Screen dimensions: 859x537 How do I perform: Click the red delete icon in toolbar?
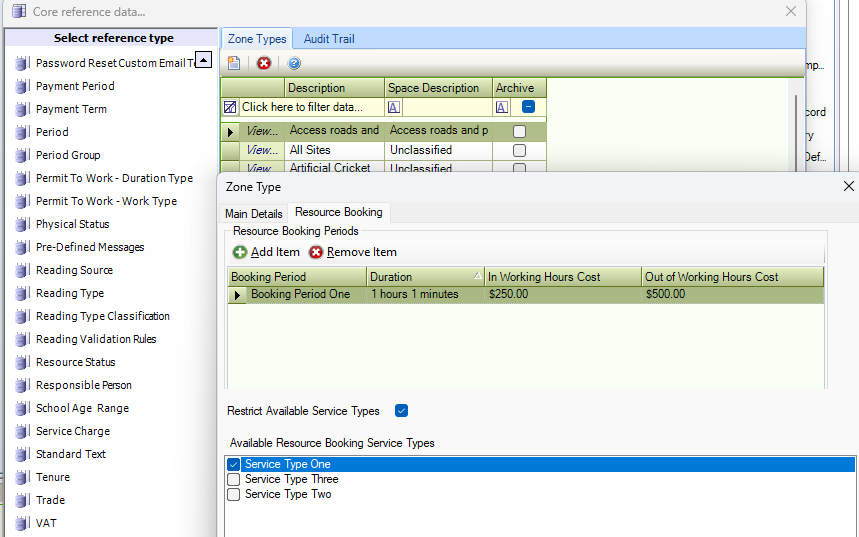click(x=264, y=63)
